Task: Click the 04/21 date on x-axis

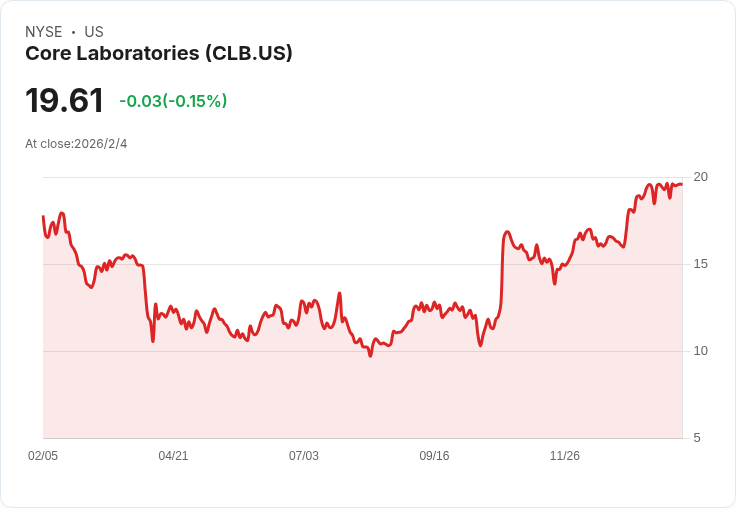Action: (173, 456)
